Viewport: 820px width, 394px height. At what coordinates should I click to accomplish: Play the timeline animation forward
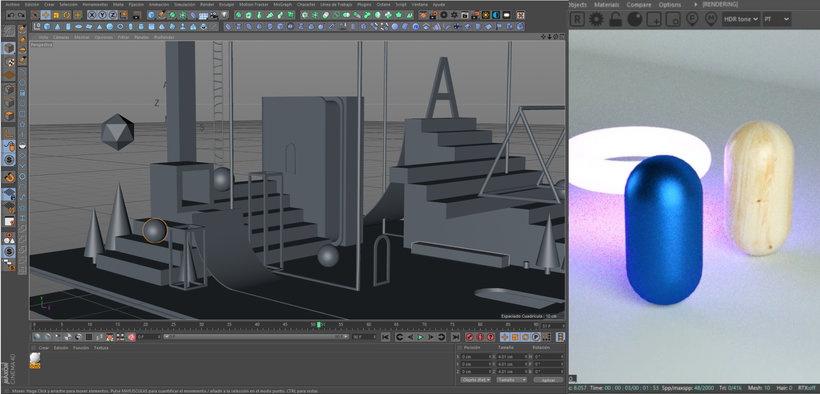(x=420, y=337)
